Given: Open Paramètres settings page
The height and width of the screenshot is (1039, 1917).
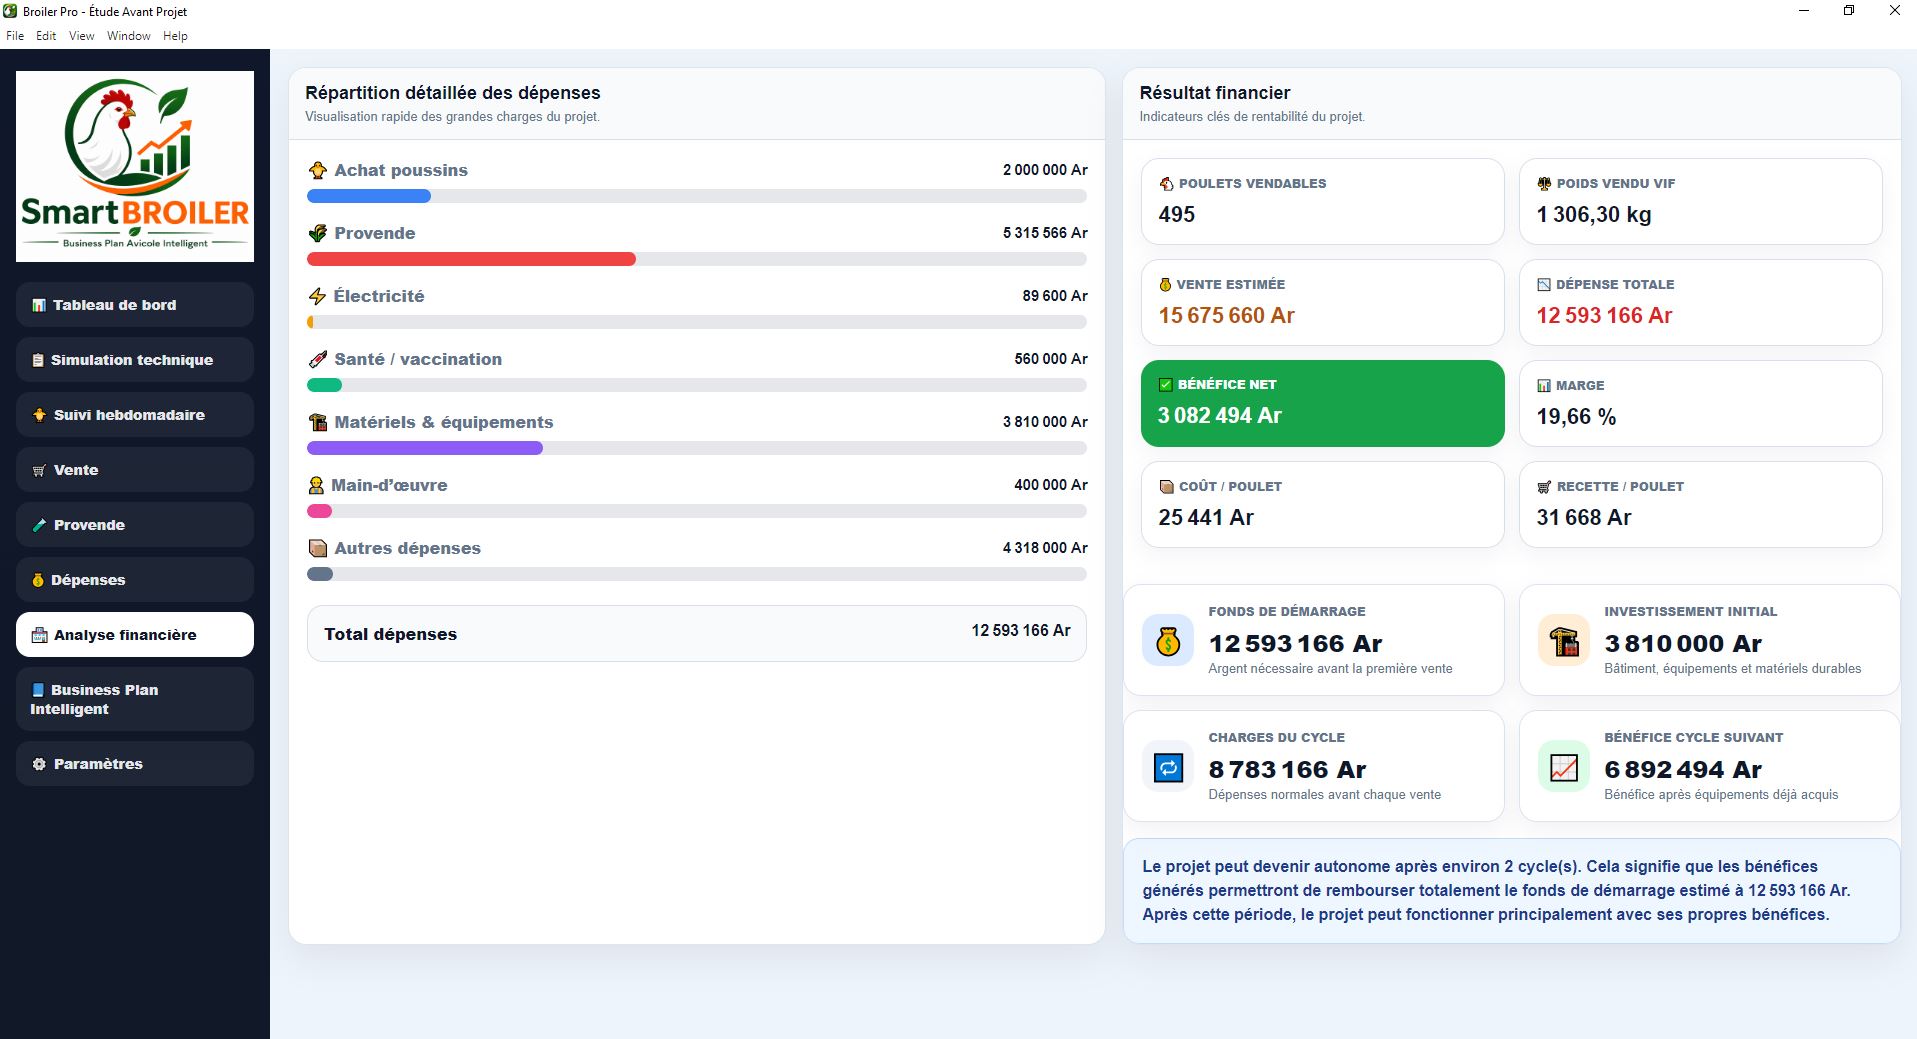Looking at the screenshot, I should tap(135, 764).
